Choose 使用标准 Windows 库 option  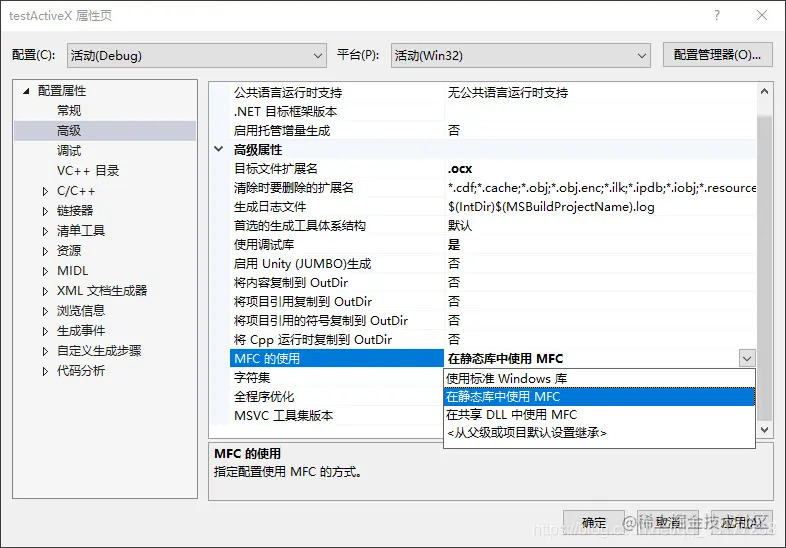[600, 379]
